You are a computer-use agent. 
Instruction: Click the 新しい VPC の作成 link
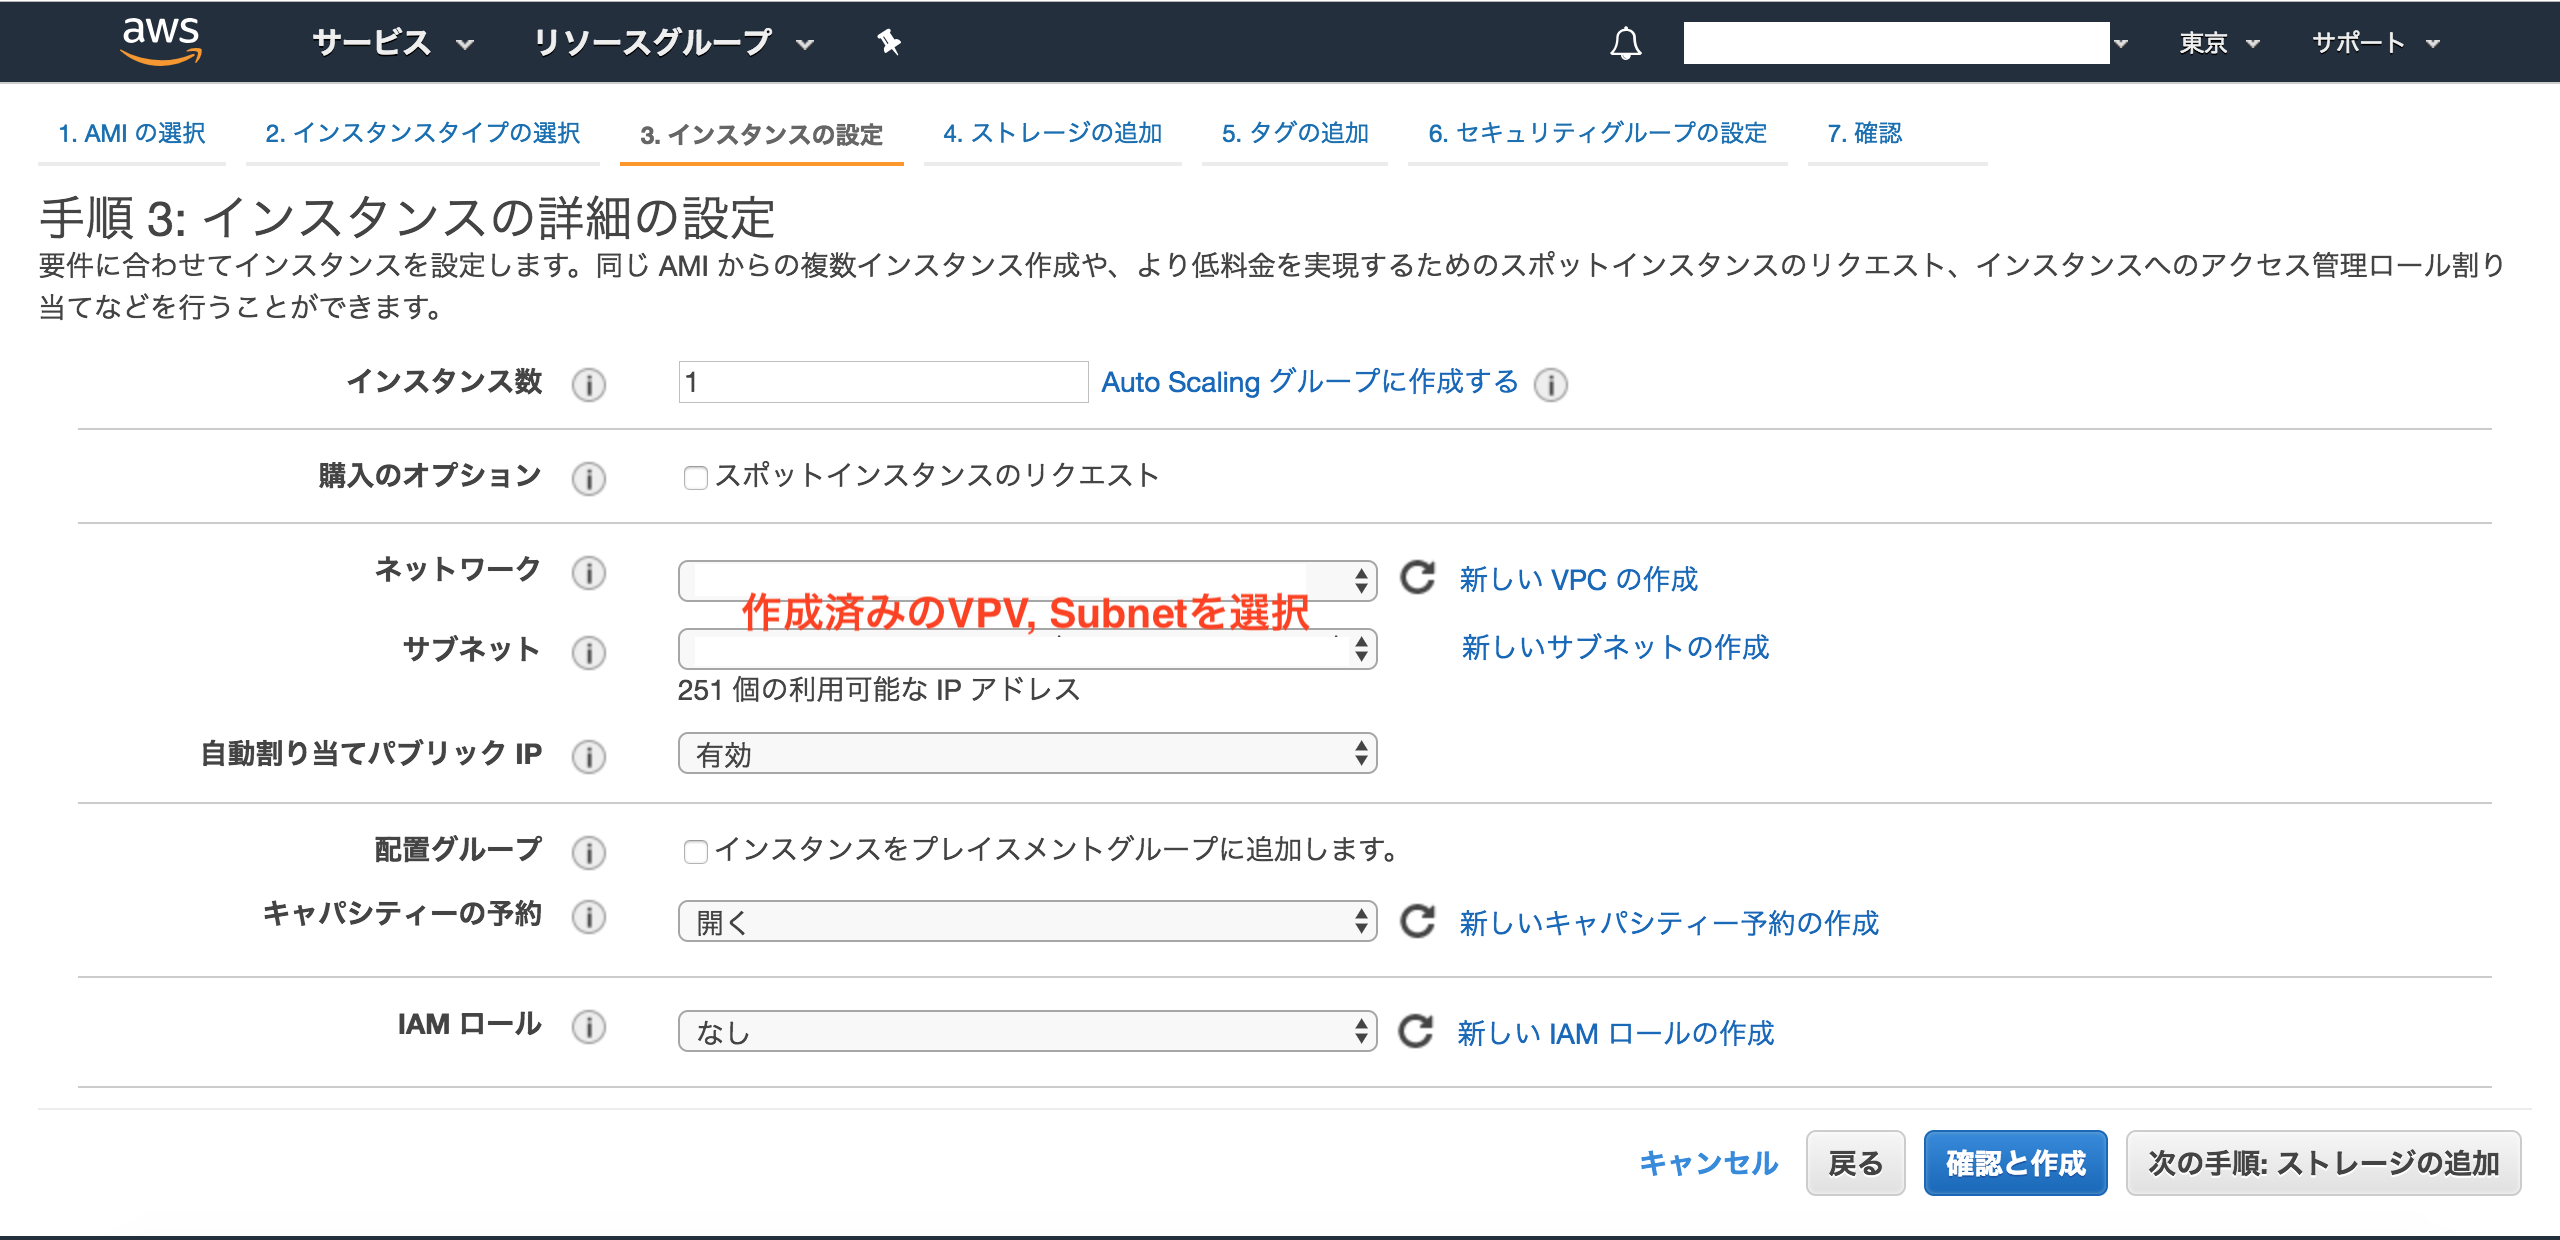click(x=1578, y=579)
